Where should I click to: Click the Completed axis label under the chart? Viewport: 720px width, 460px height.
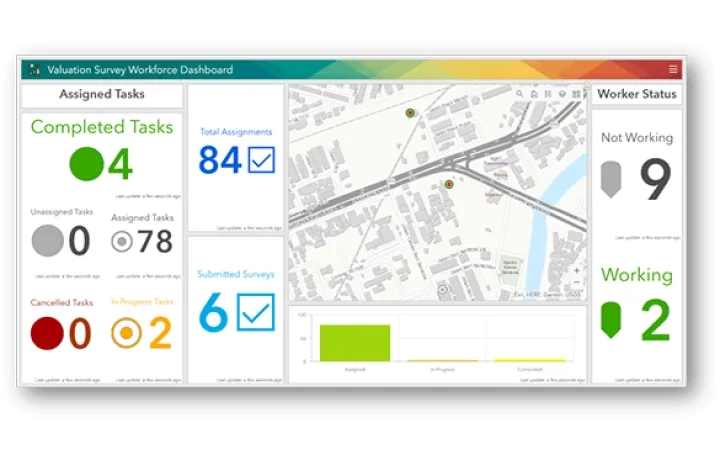pyautogui.click(x=529, y=369)
